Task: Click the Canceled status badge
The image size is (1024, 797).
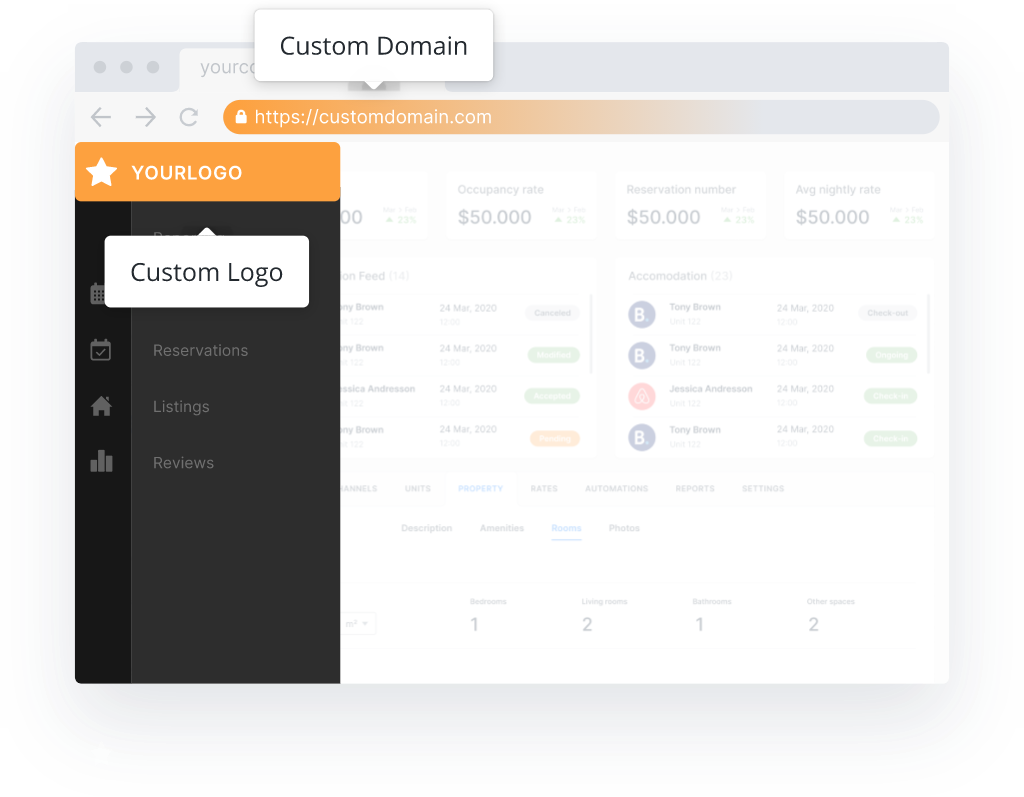Action: (552, 313)
